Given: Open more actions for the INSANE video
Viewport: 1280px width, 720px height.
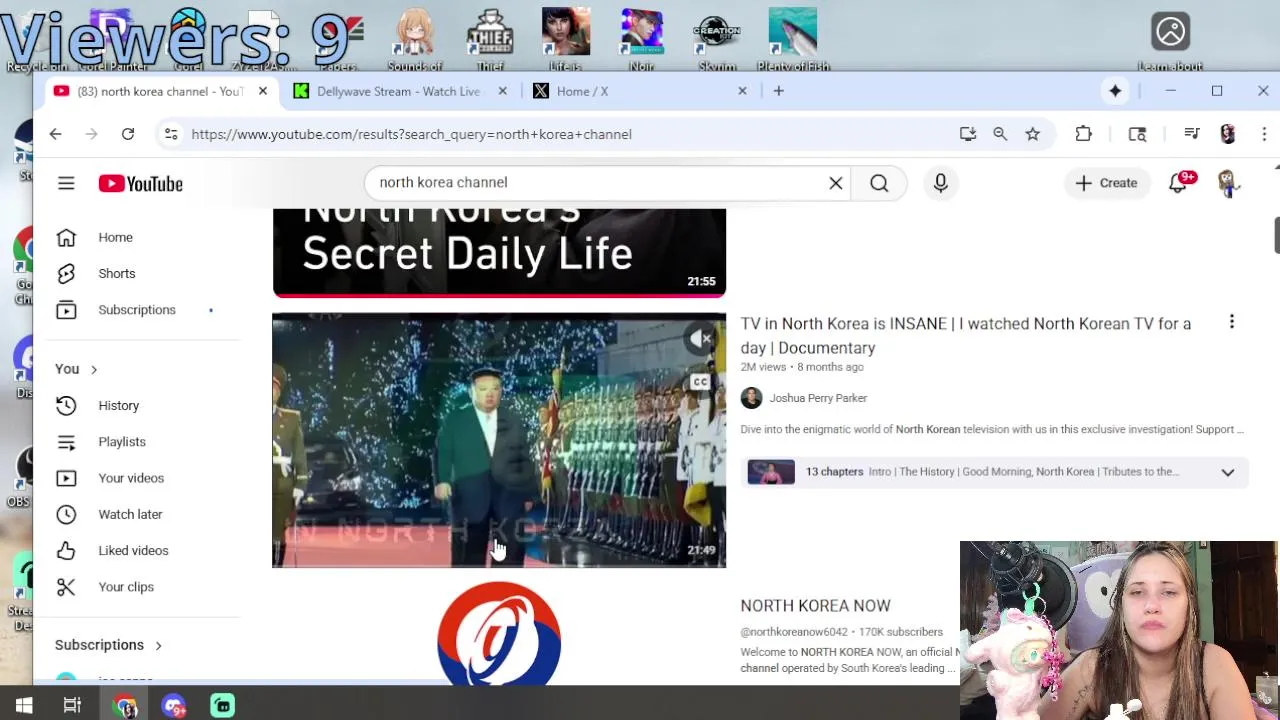Looking at the screenshot, I should pos(1232,322).
